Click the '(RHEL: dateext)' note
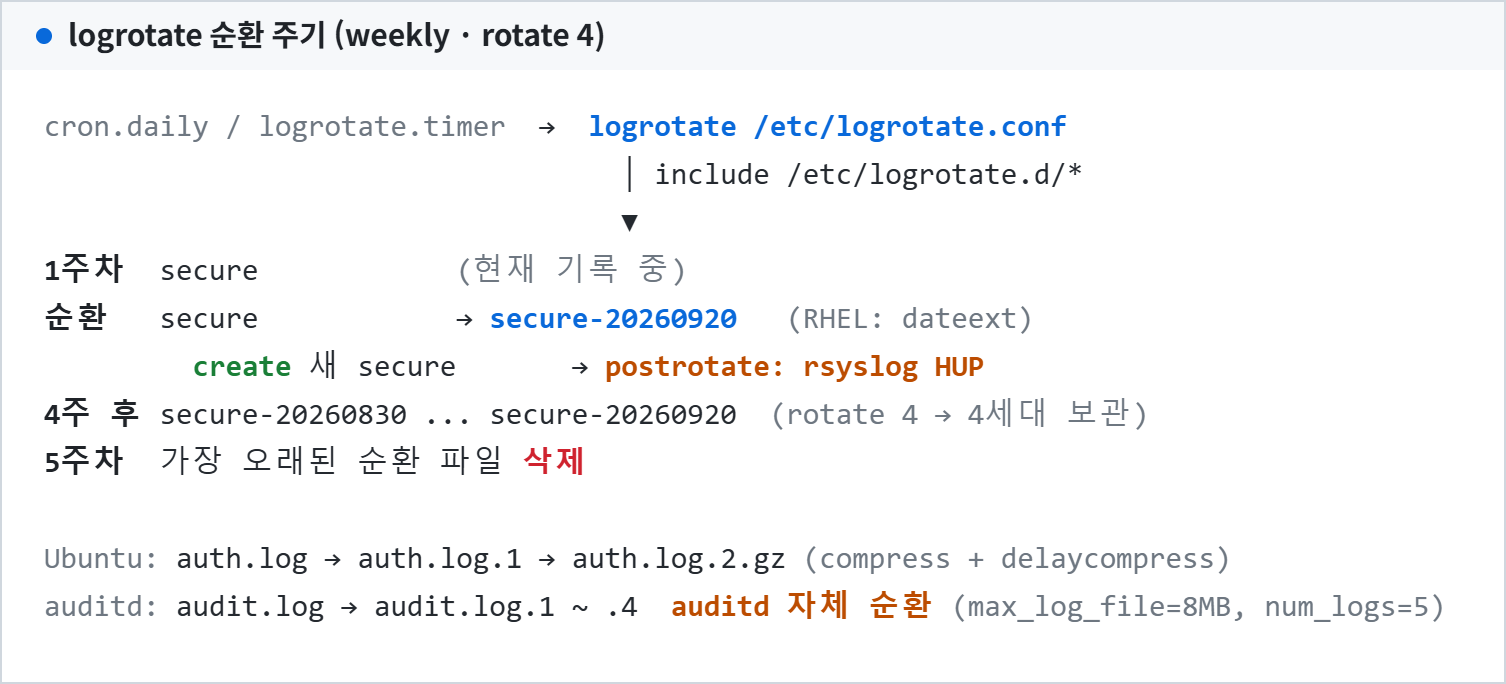 click(910, 319)
